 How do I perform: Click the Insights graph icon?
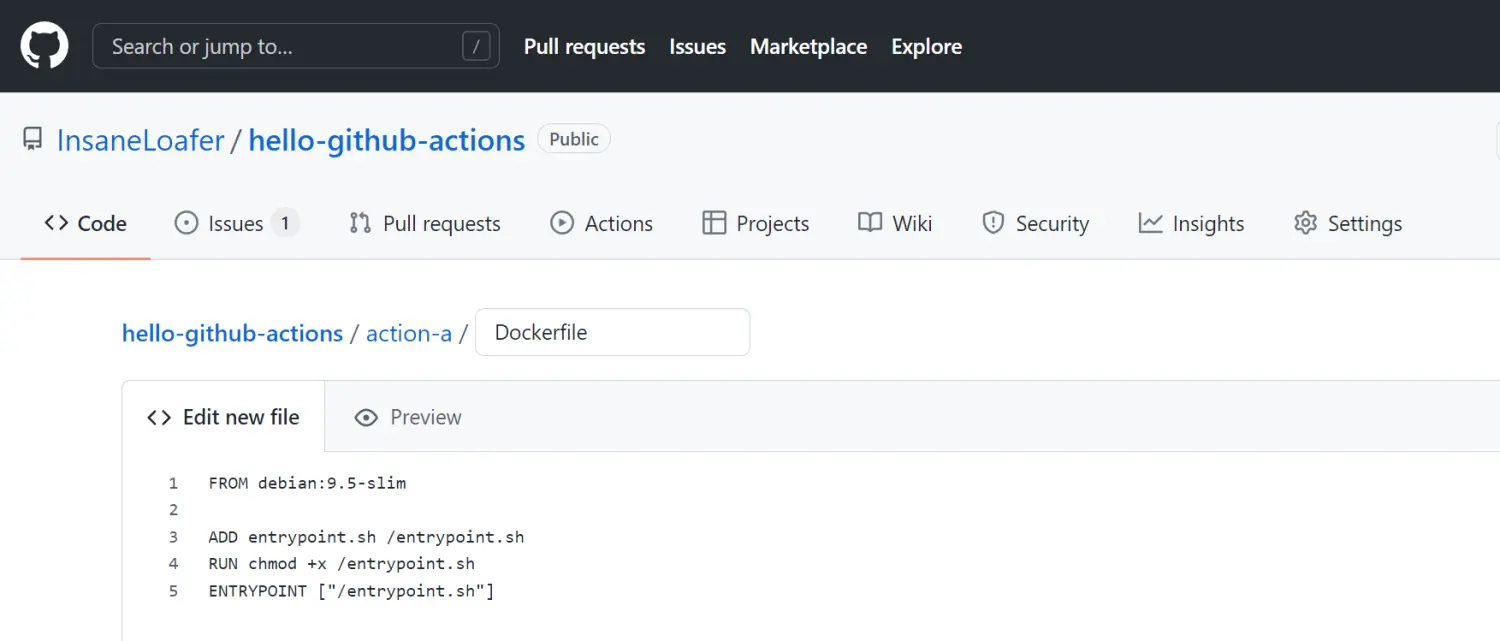1150,223
